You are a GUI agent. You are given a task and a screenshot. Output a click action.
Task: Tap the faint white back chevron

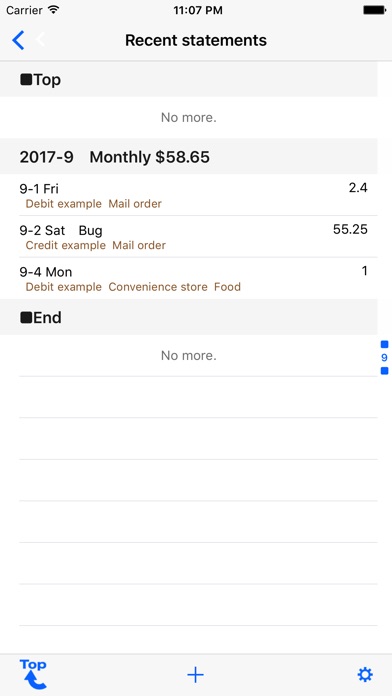pos(40,40)
